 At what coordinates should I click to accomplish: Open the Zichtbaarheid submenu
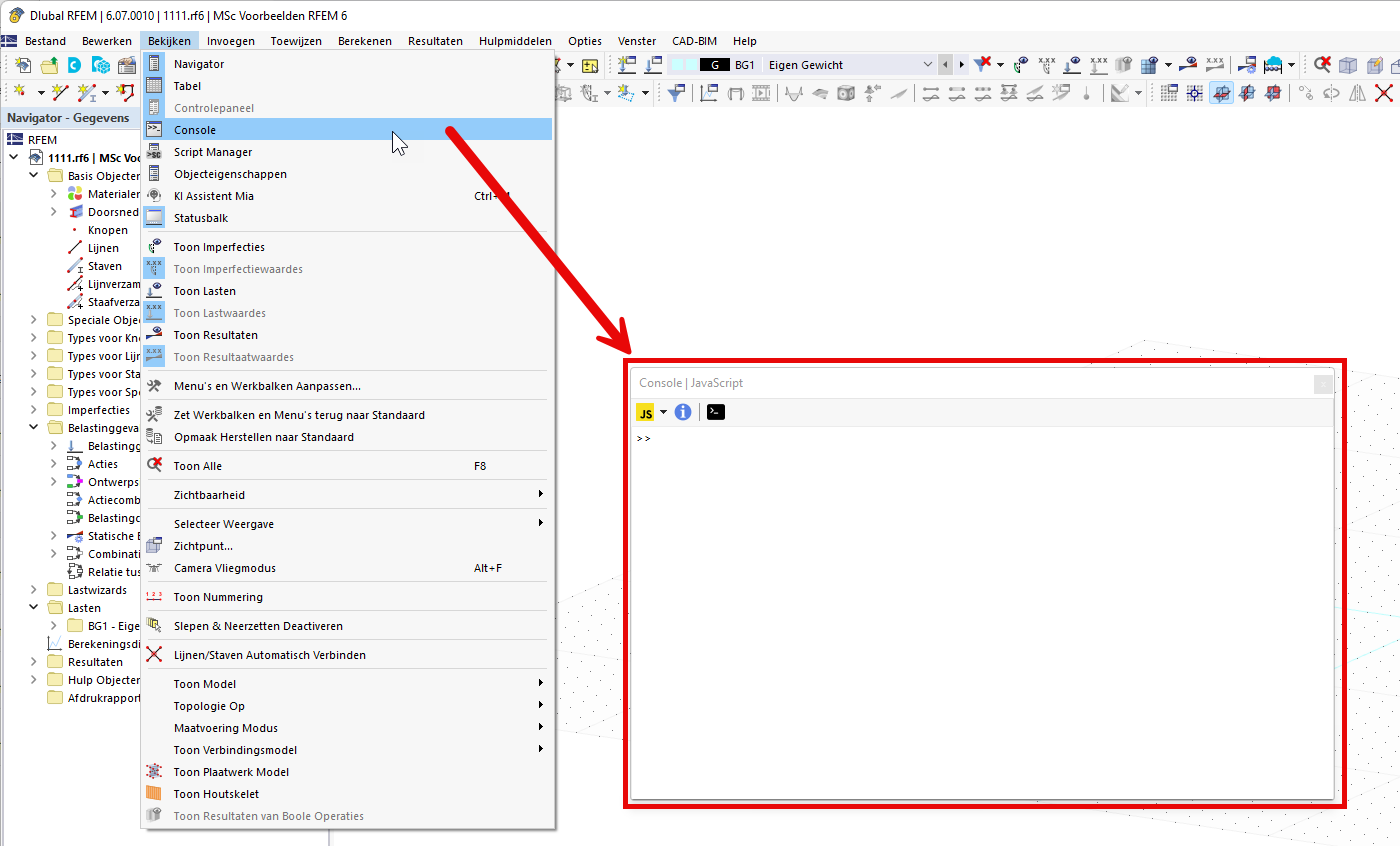(347, 495)
